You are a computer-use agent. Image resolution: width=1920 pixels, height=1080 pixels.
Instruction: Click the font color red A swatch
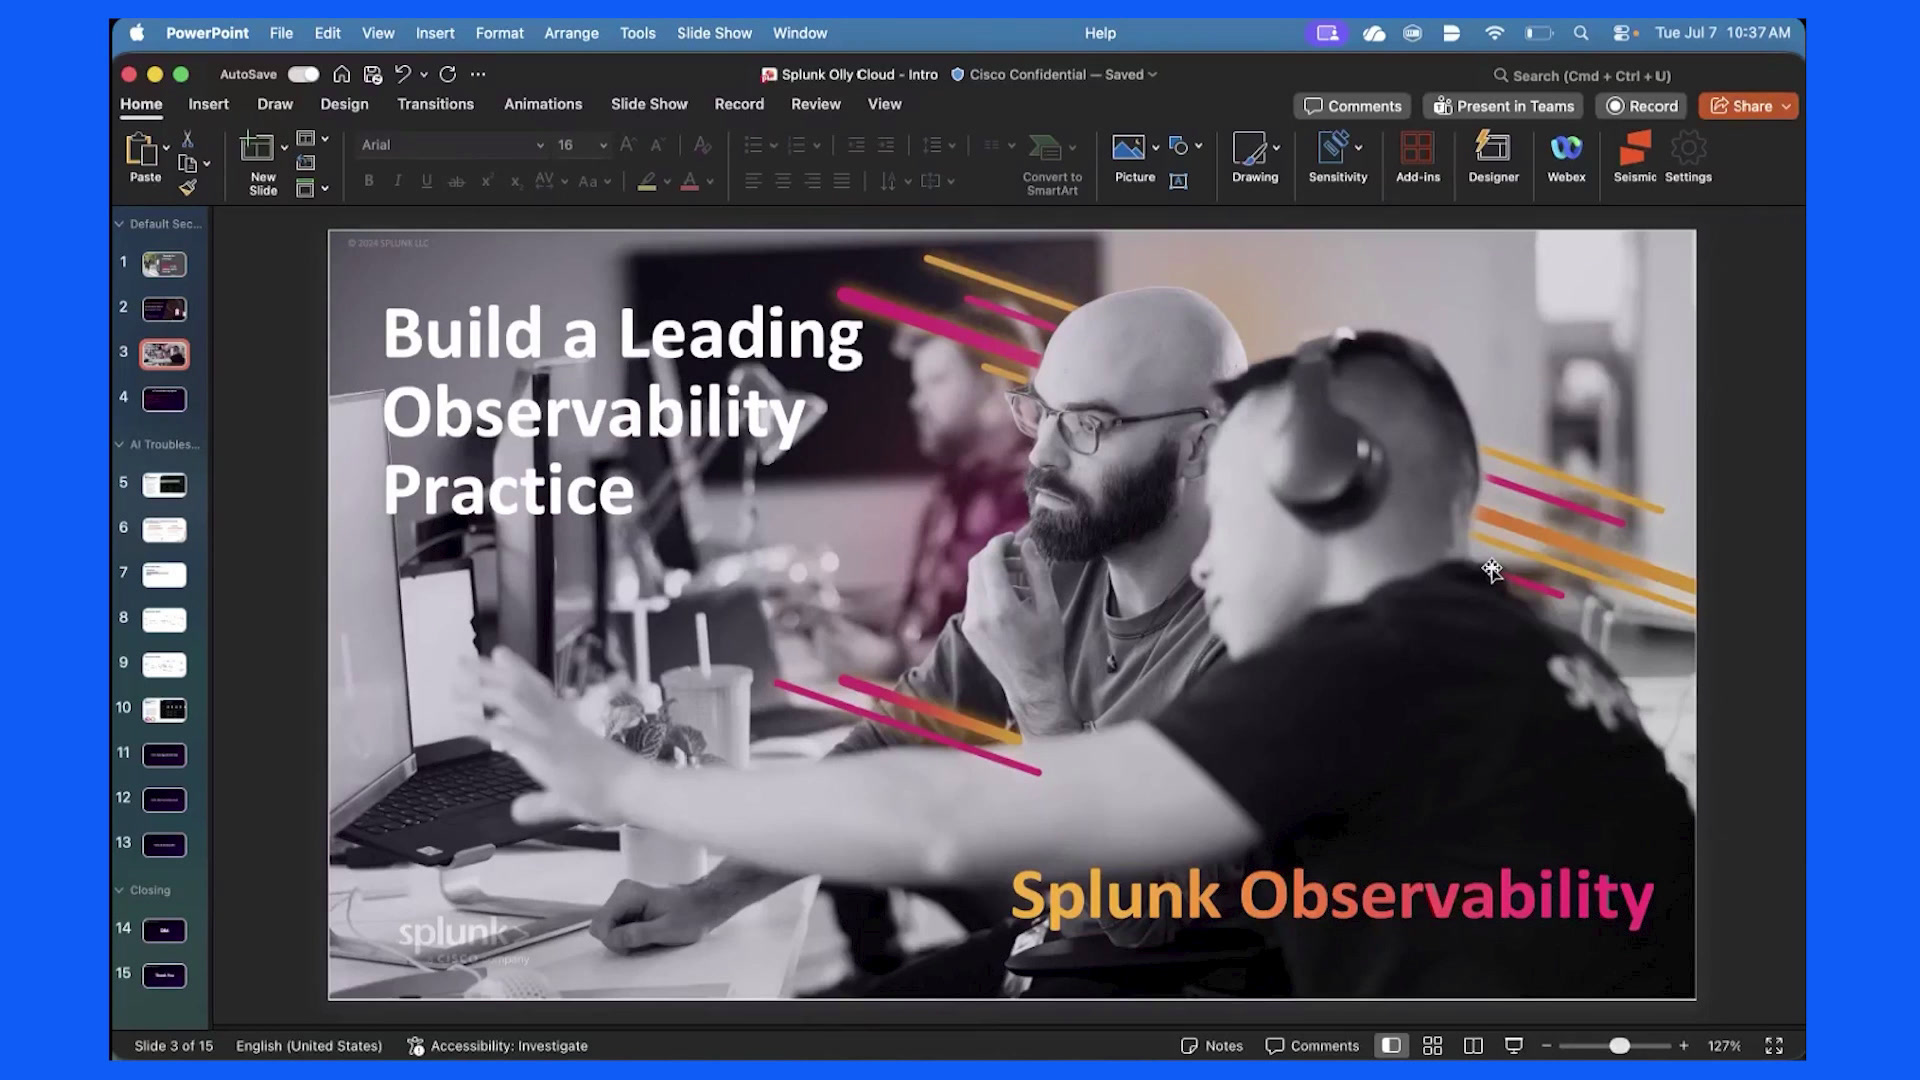[690, 181]
